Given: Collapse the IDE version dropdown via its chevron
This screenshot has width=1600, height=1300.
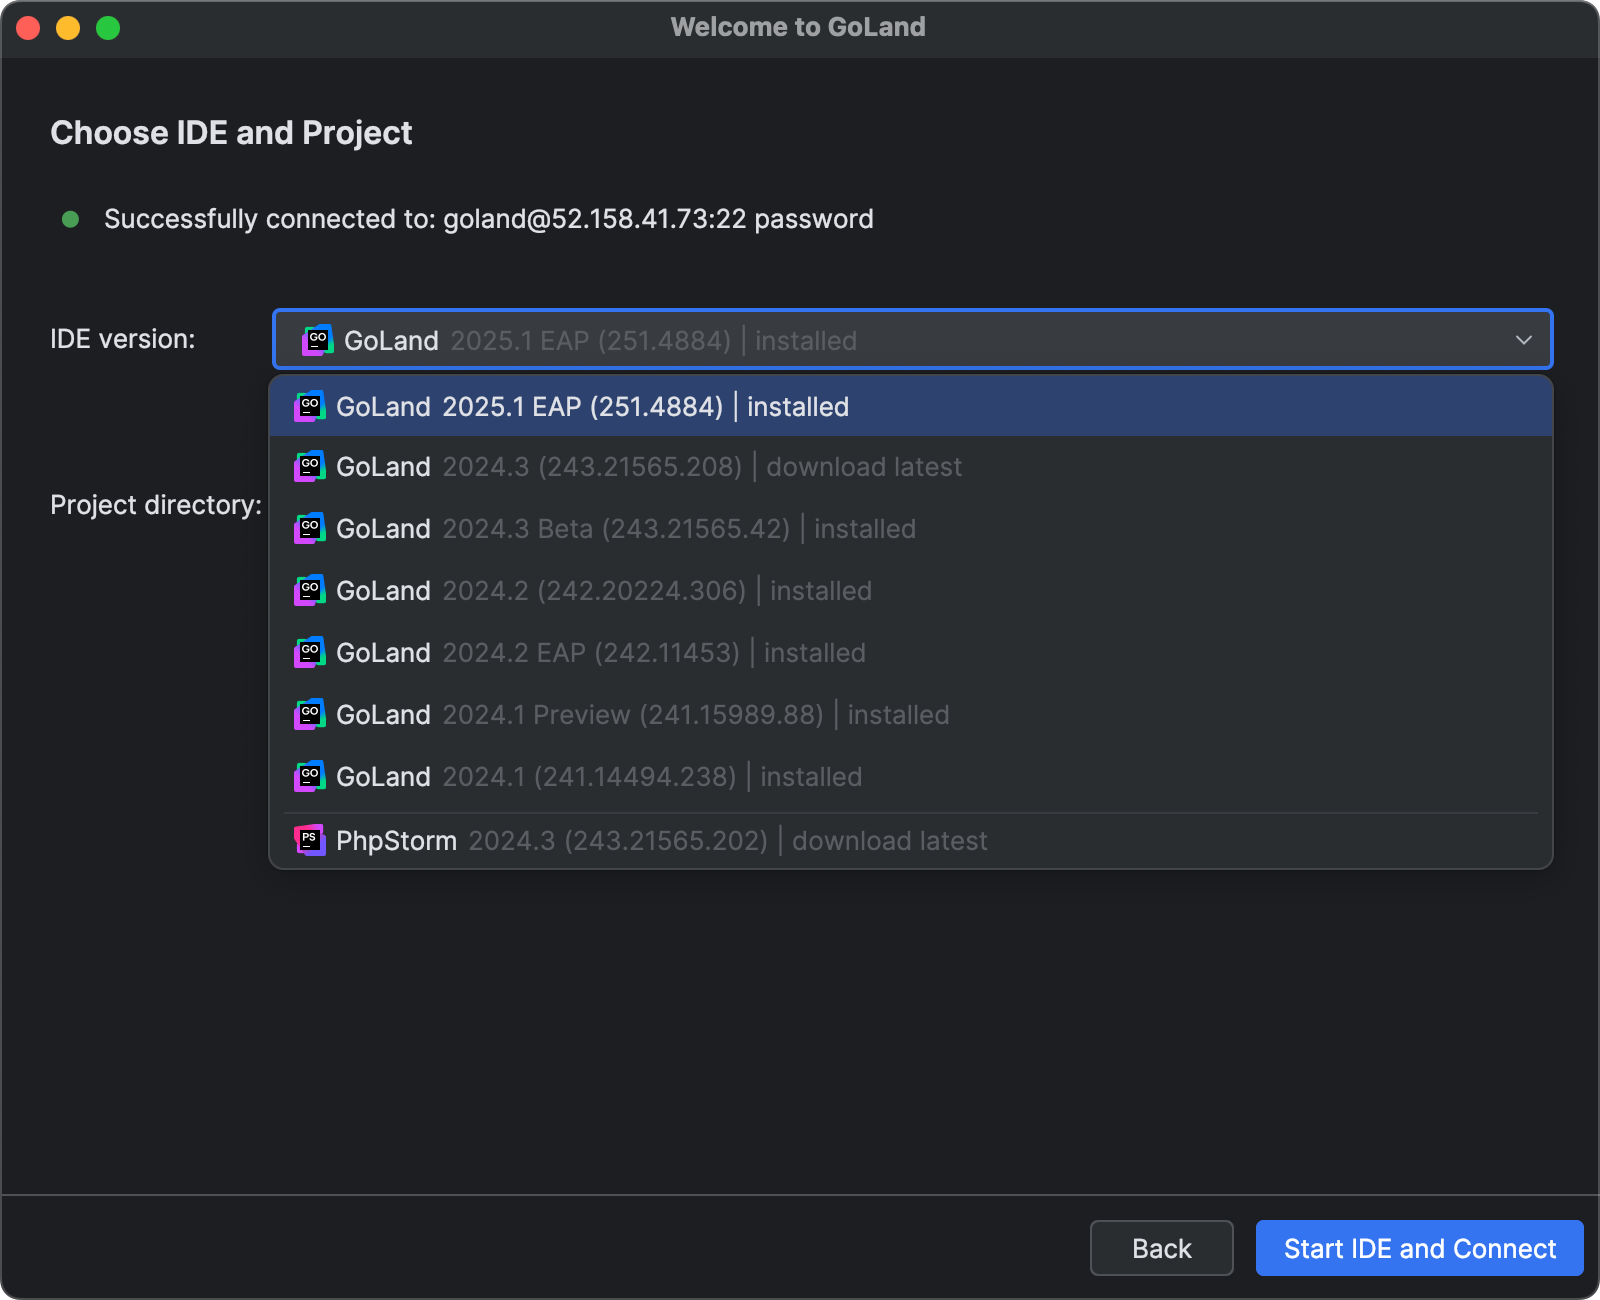Looking at the screenshot, I should coord(1523,339).
